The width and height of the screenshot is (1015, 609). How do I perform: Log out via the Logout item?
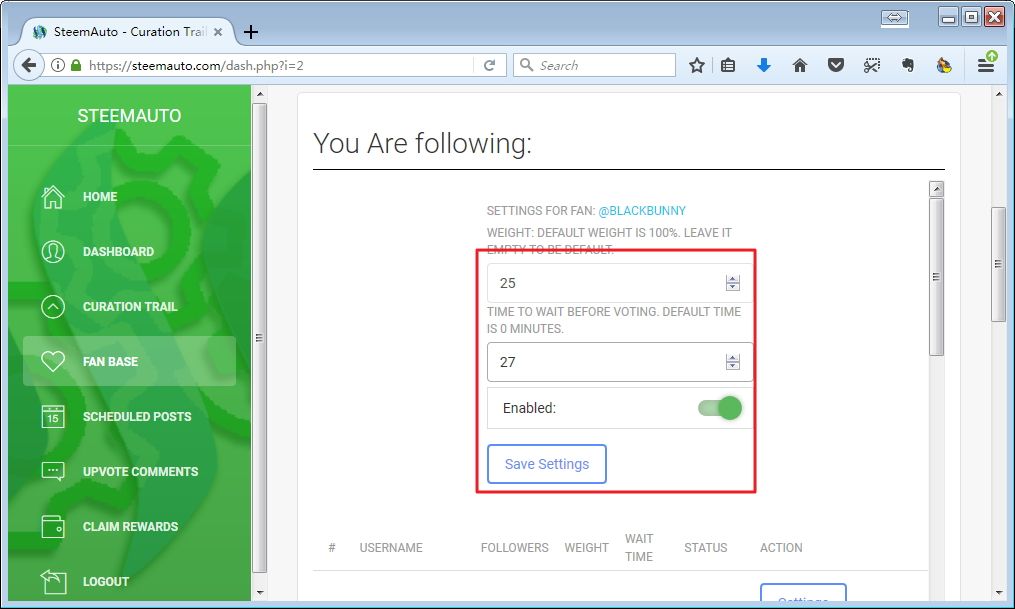(129, 581)
